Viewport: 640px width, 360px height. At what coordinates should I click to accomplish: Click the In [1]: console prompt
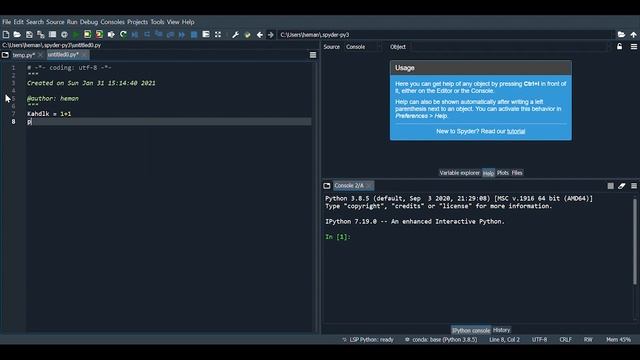tap(338, 237)
